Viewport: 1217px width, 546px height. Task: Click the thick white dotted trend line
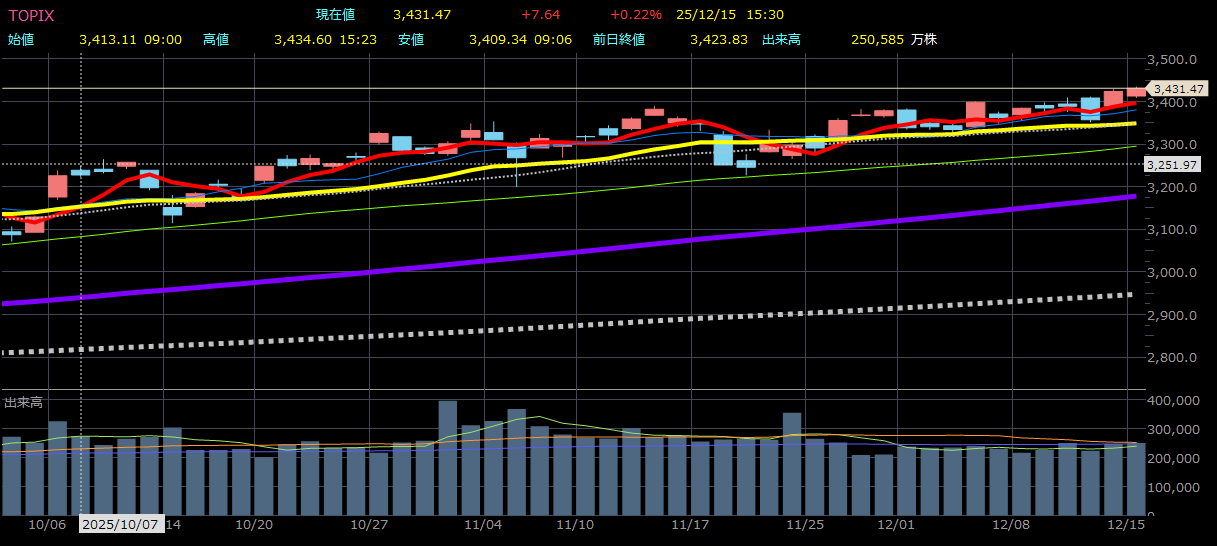point(600,324)
